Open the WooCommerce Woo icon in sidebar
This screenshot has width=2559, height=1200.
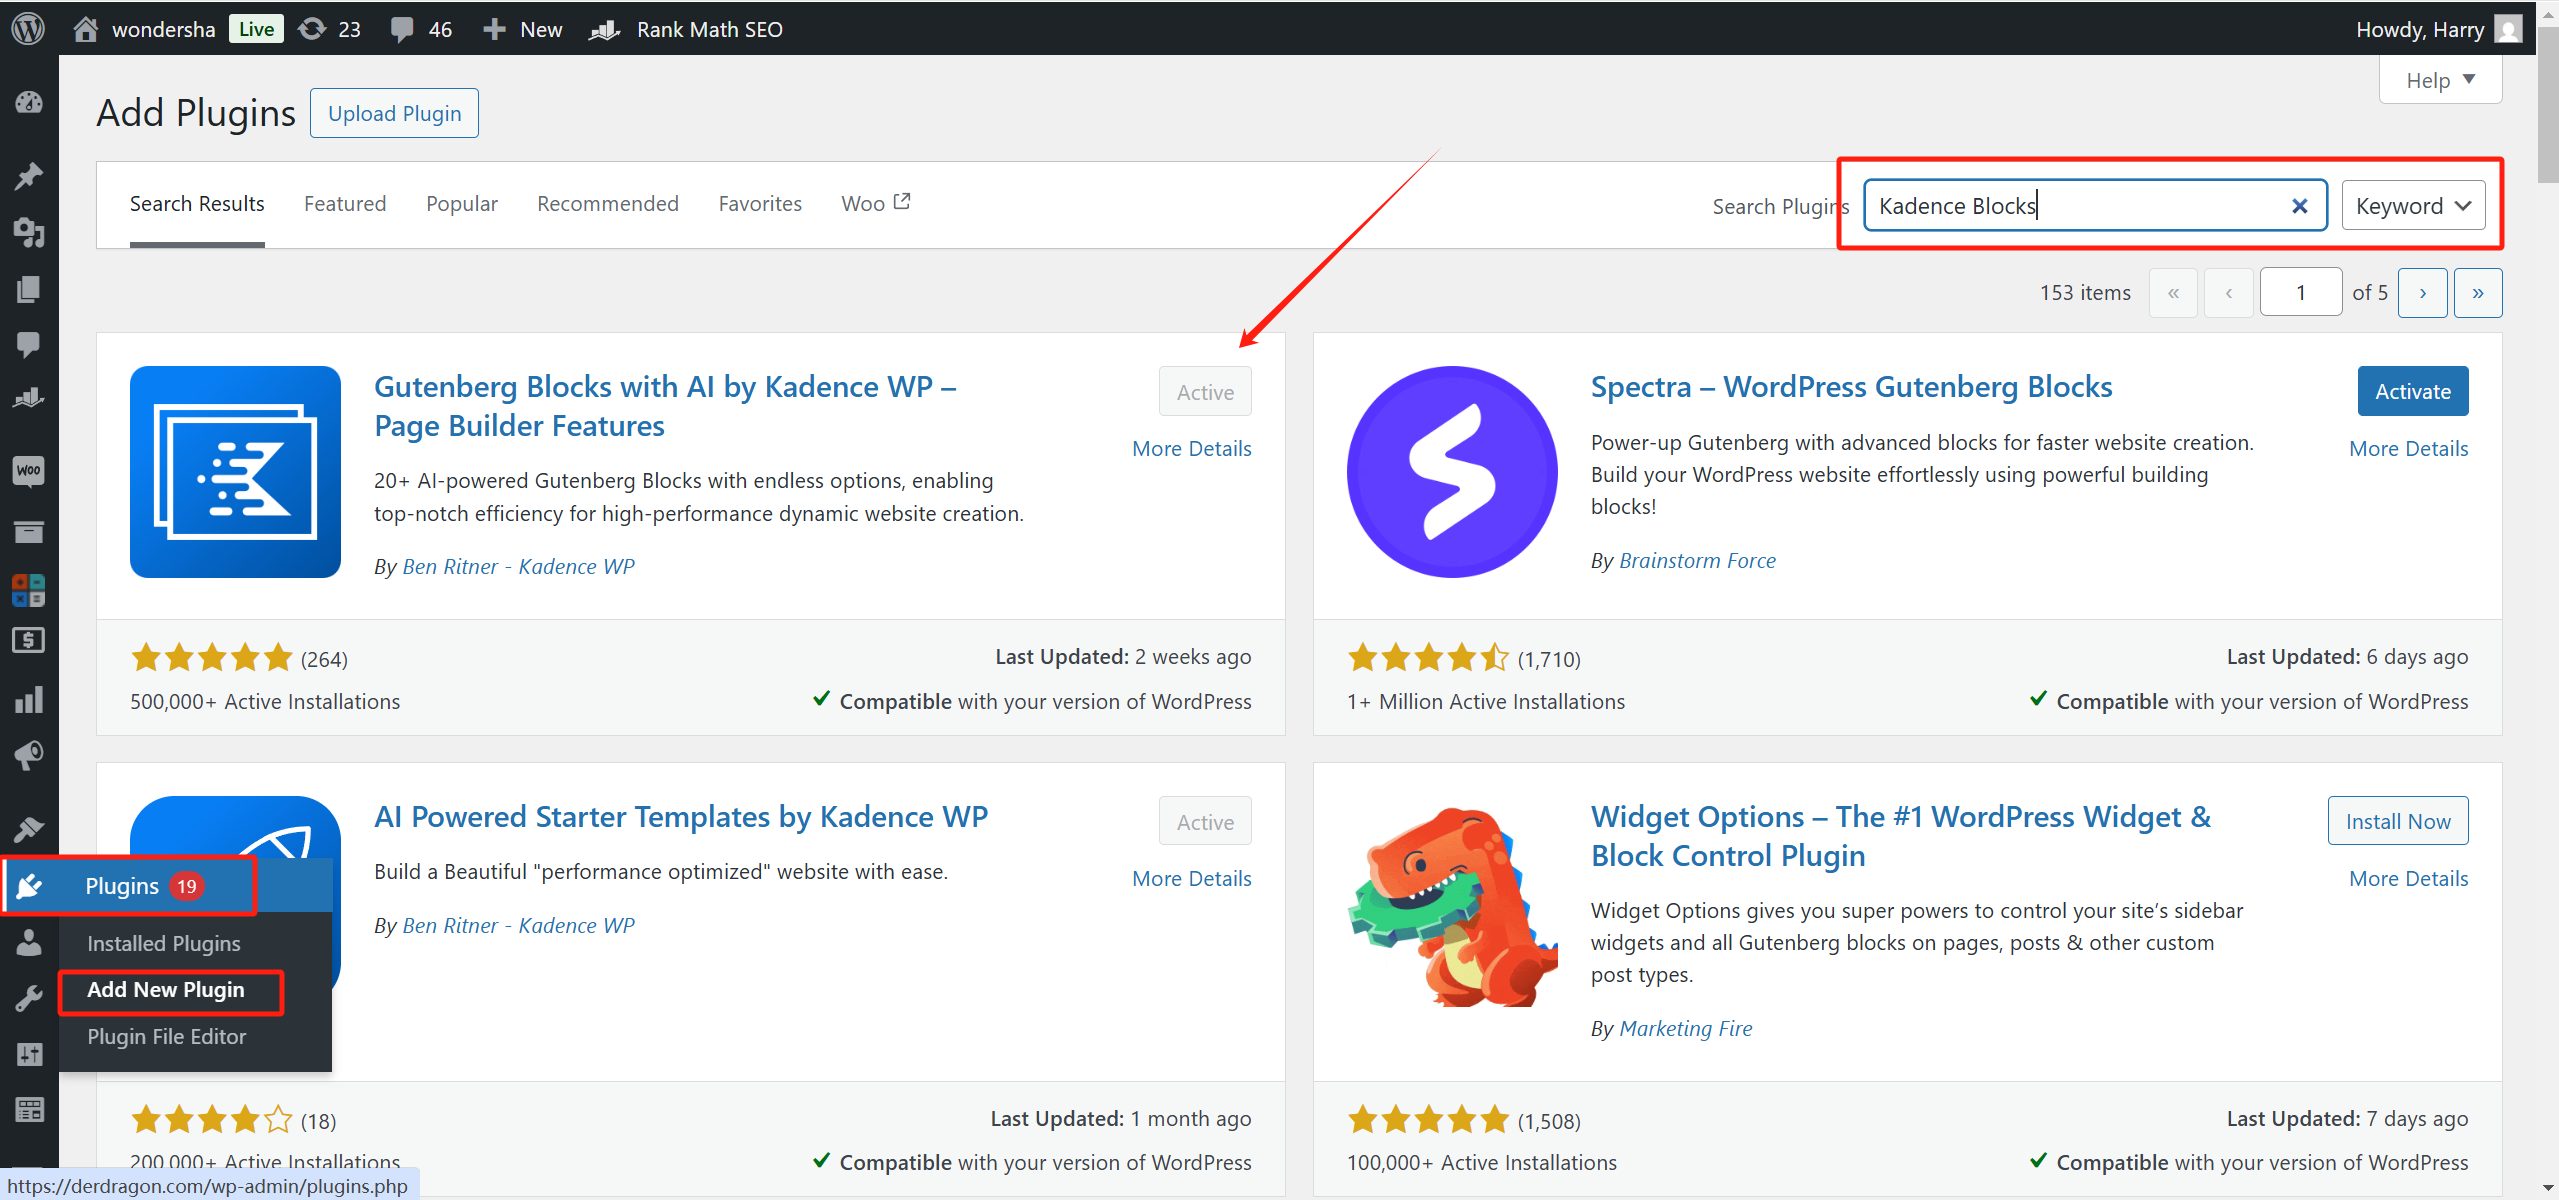29,470
